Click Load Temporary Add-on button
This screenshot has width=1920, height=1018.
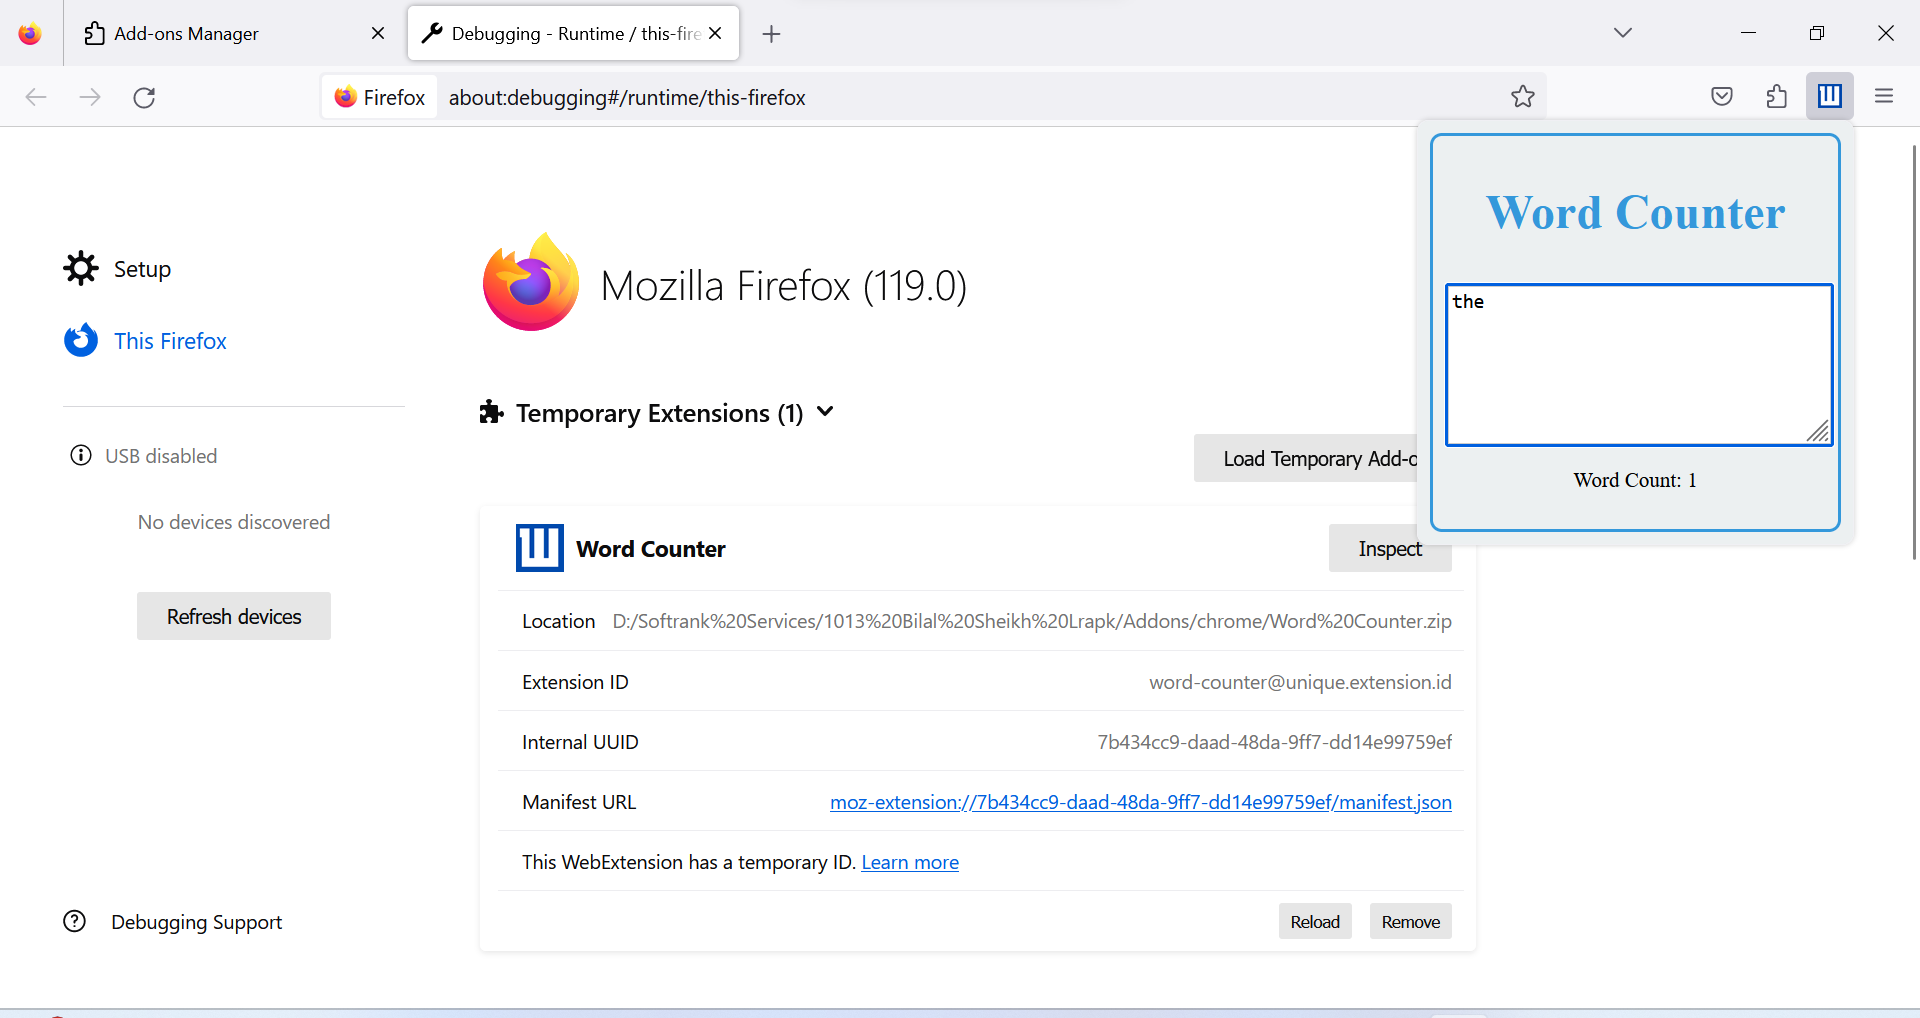[x=1306, y=458]
